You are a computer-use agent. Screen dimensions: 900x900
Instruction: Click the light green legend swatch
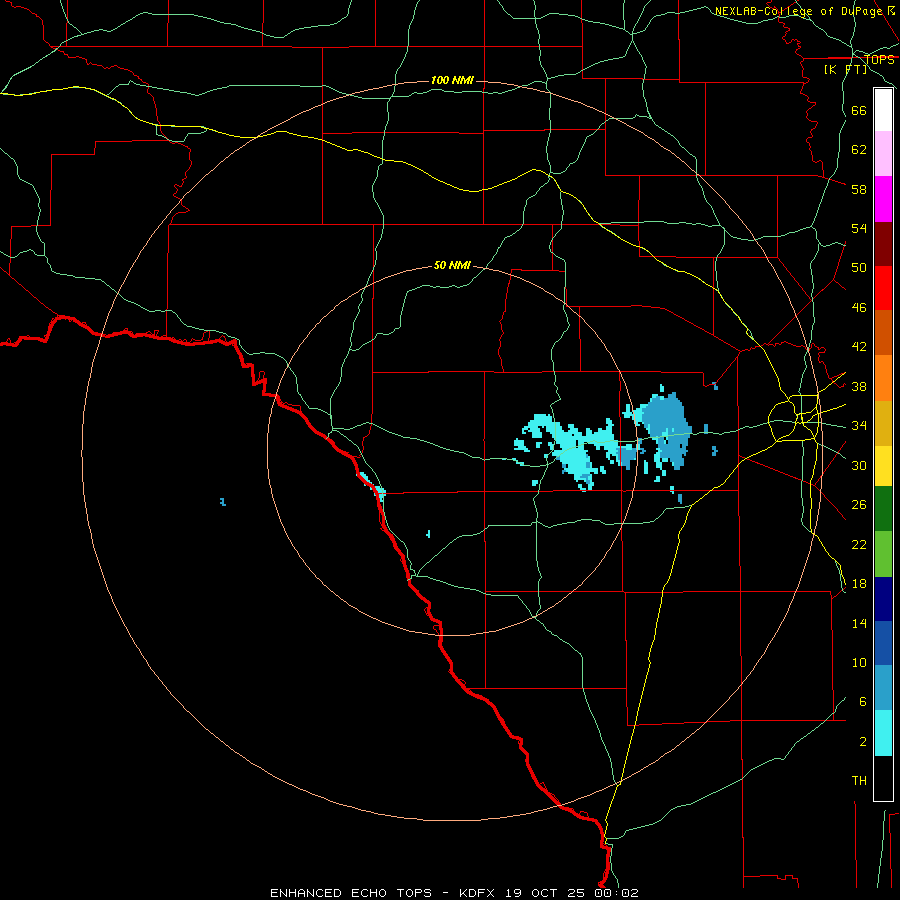click(883, 554)
